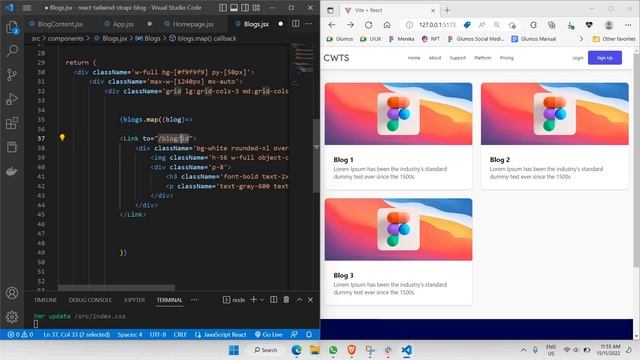The width and height of the screenshot is (640, 360).
Task: Change encoding UTF-8 in status bar
Action: (158, 334)
